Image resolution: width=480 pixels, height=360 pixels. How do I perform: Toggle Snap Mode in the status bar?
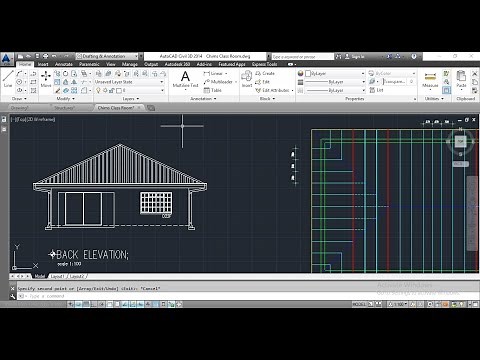pyautogui.click(x=79, y=304)
